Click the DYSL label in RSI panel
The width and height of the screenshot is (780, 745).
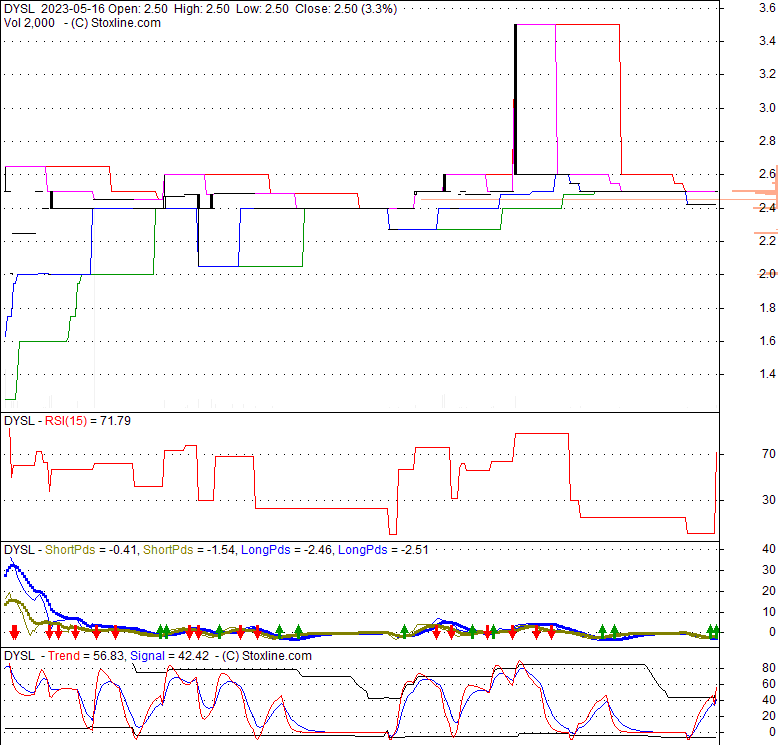pos(19,421)
